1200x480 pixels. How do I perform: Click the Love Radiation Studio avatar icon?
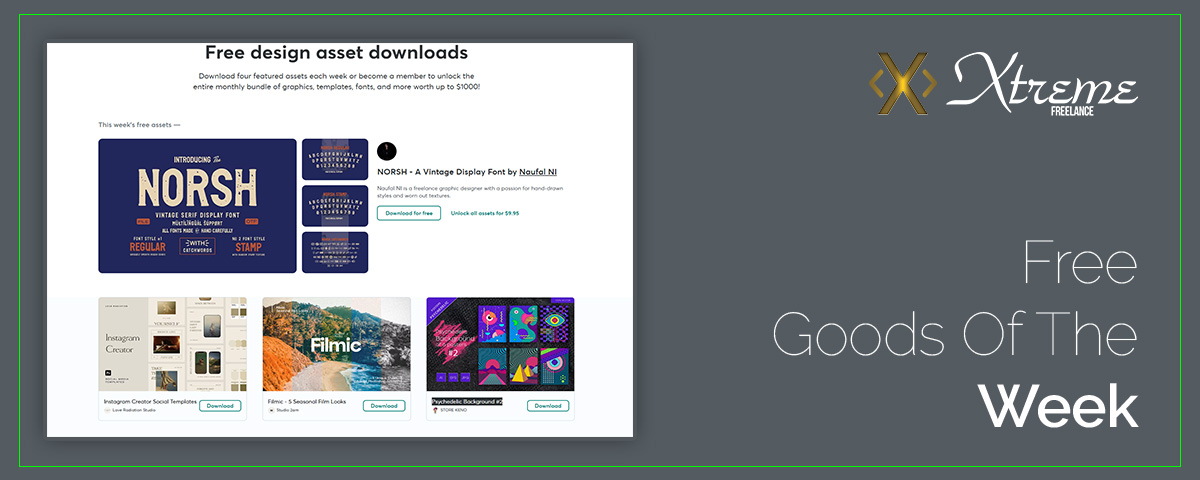click(x=107, y=410)
